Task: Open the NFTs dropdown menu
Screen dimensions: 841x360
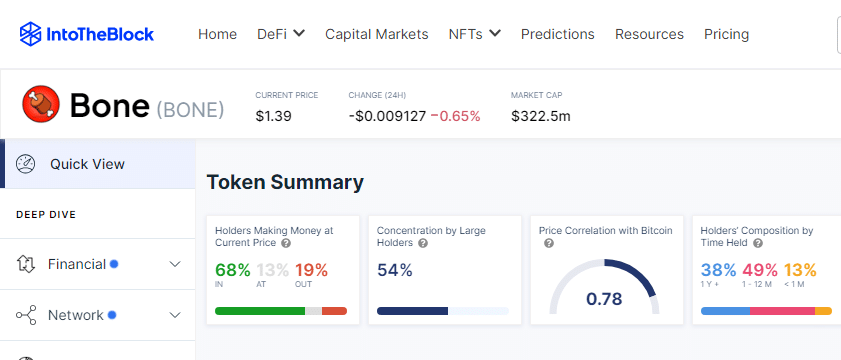Action: pyautogui.click(x=475, y=34)
